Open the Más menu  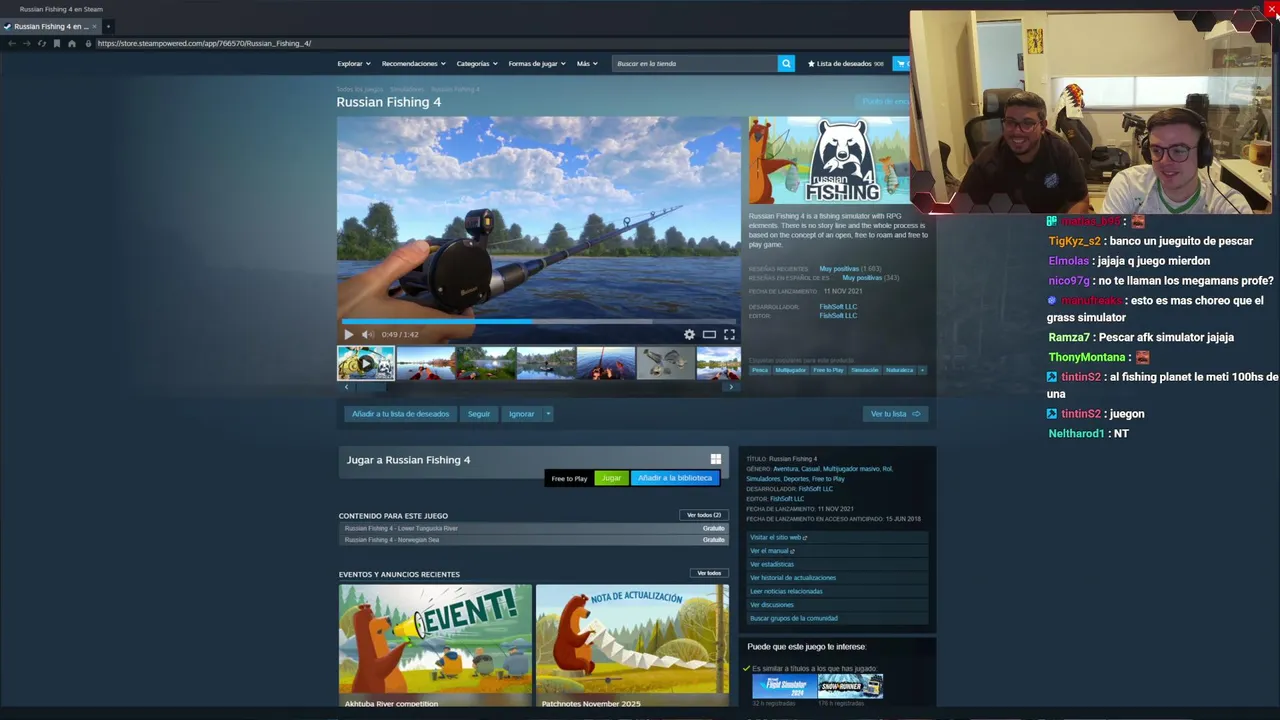(x=587, y=63)
